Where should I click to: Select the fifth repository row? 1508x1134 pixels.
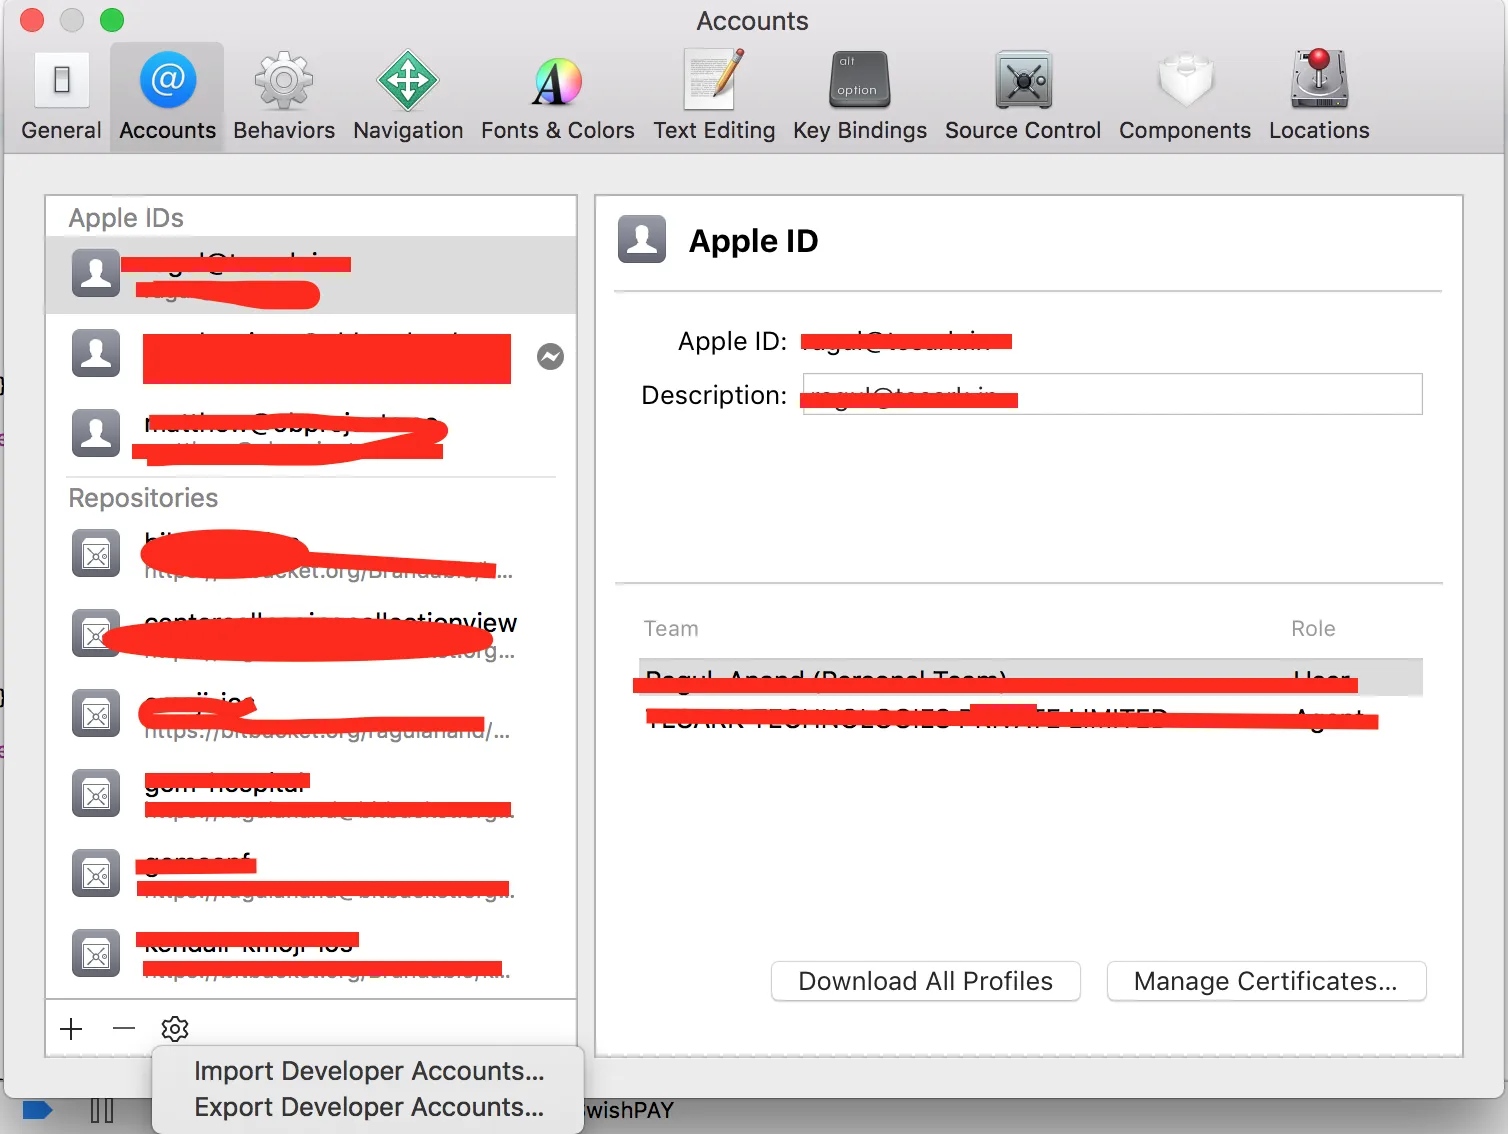311,875
